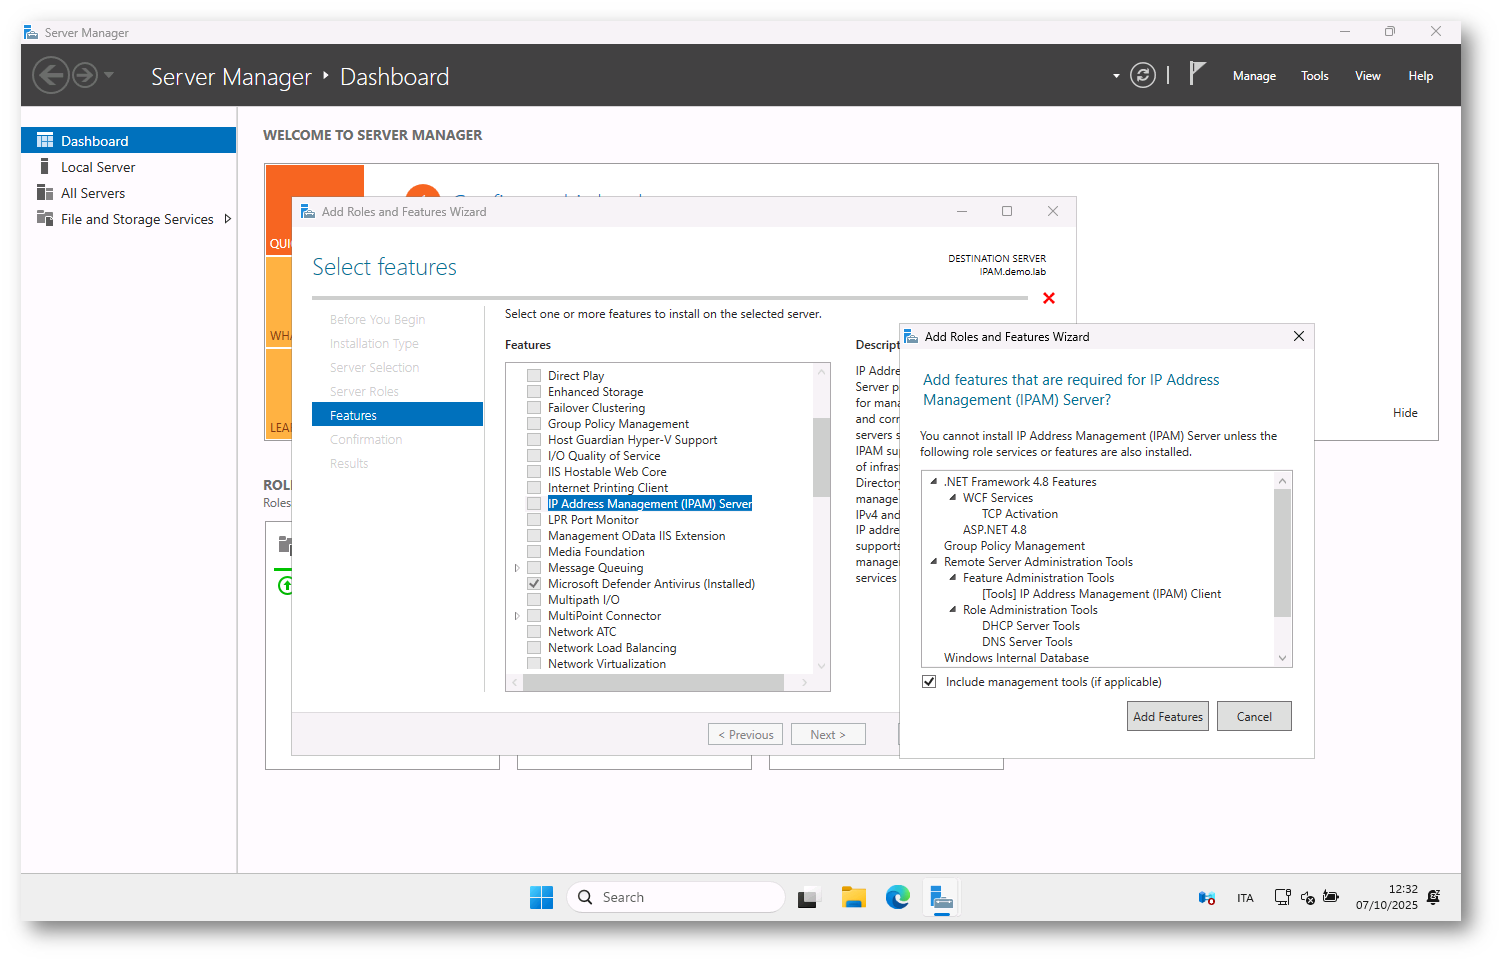Image resolution: width=1503 pixels, height=963 pixels.
Task: Open the Tools menu
Action: point(1314,76)
